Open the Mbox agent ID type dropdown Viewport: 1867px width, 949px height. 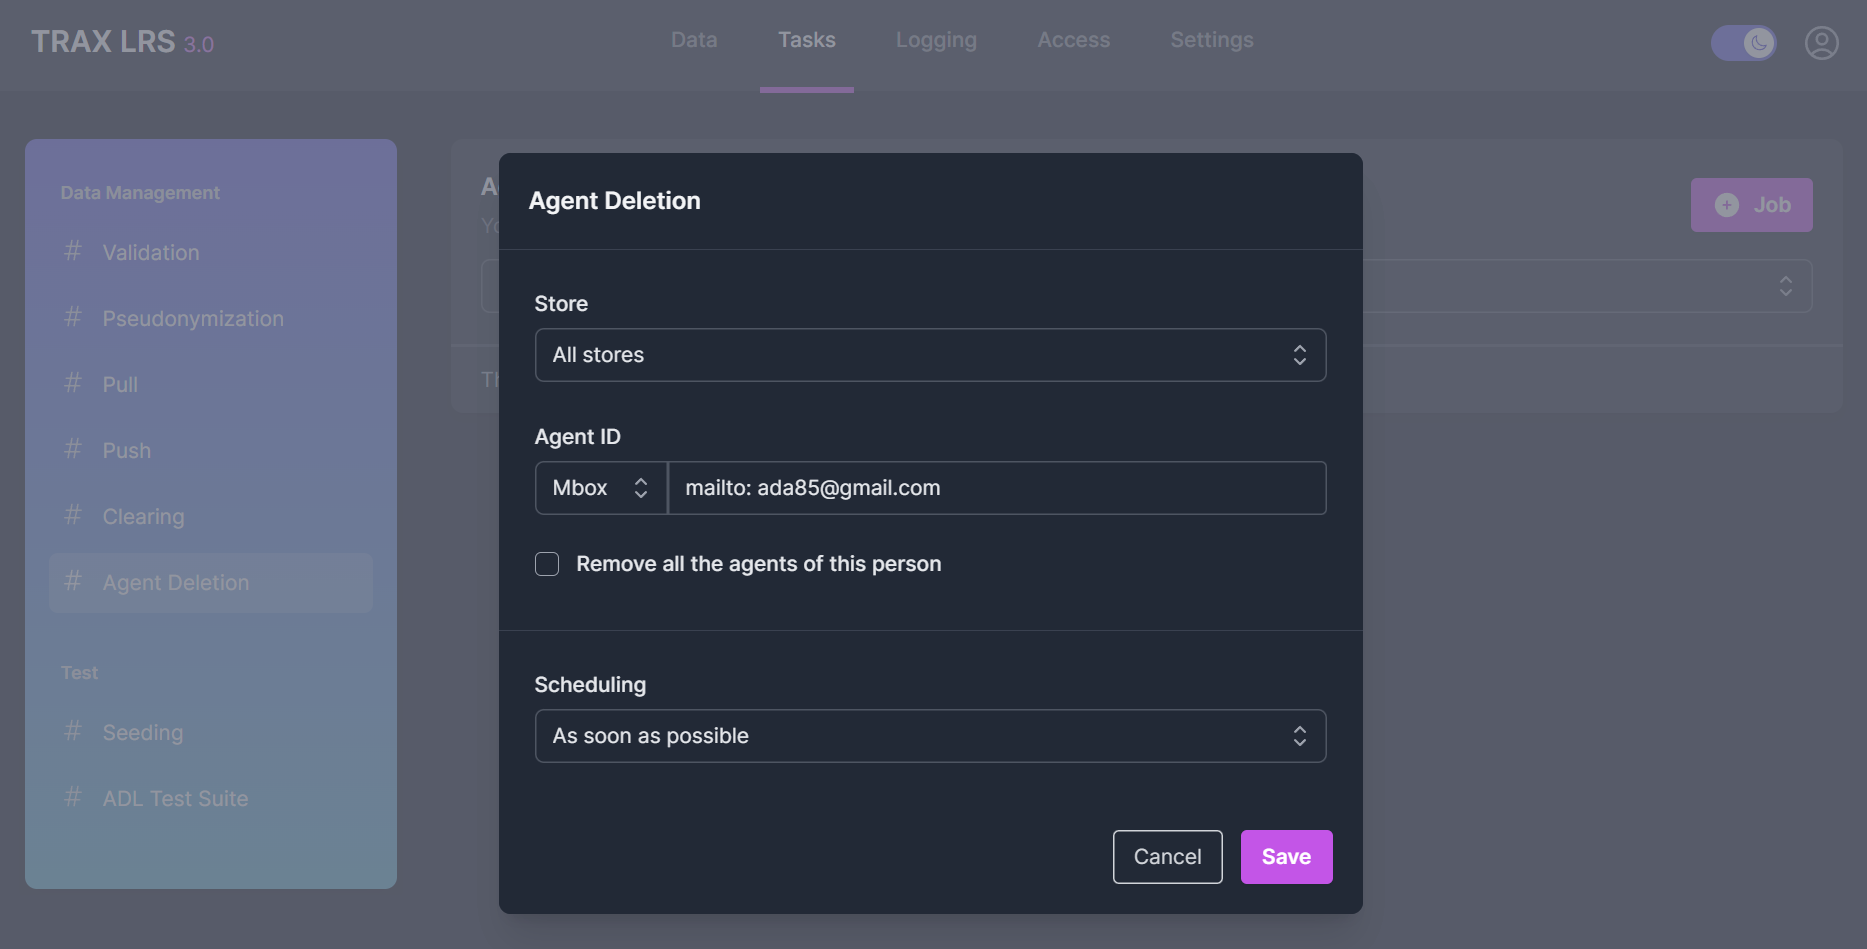pyautogui.click(x=600, y=488)
